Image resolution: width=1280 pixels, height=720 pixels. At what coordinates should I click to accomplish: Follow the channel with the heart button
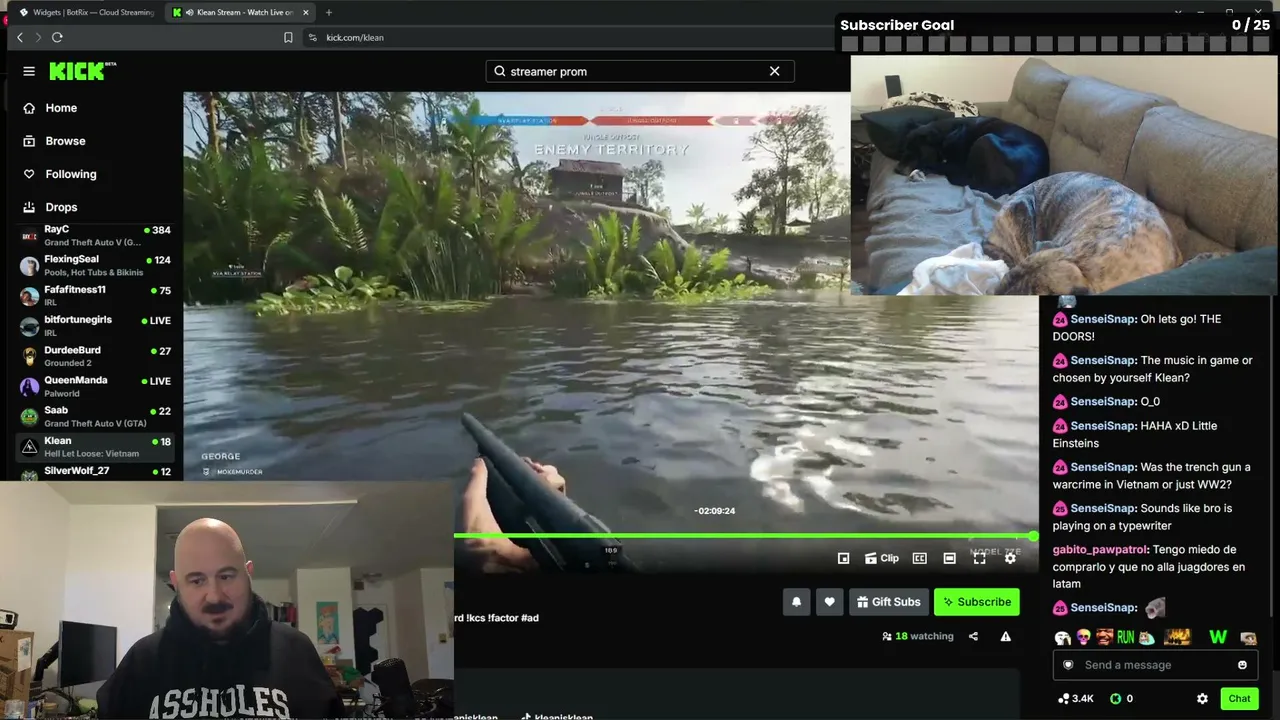pos(829,602)
